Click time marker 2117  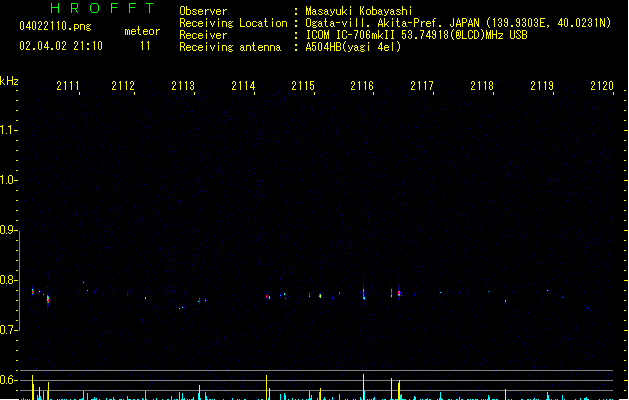pos(422,86)
